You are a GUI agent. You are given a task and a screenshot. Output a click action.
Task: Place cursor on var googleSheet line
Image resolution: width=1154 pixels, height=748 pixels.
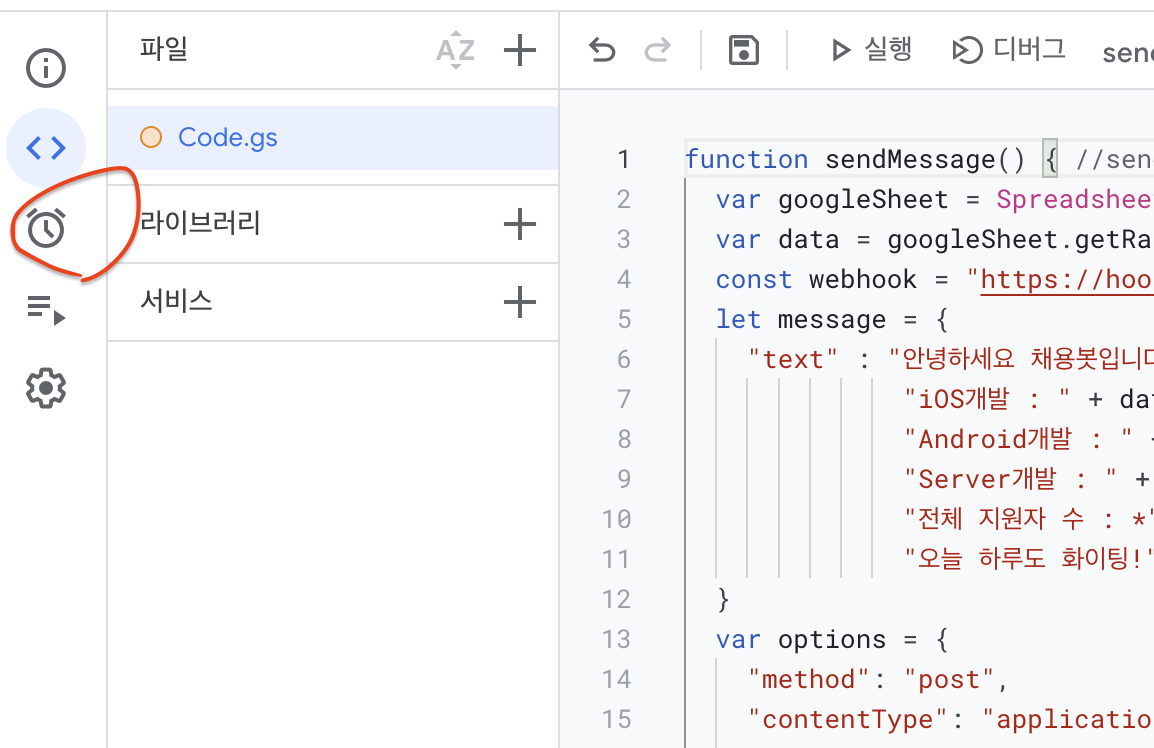[934, 200]
